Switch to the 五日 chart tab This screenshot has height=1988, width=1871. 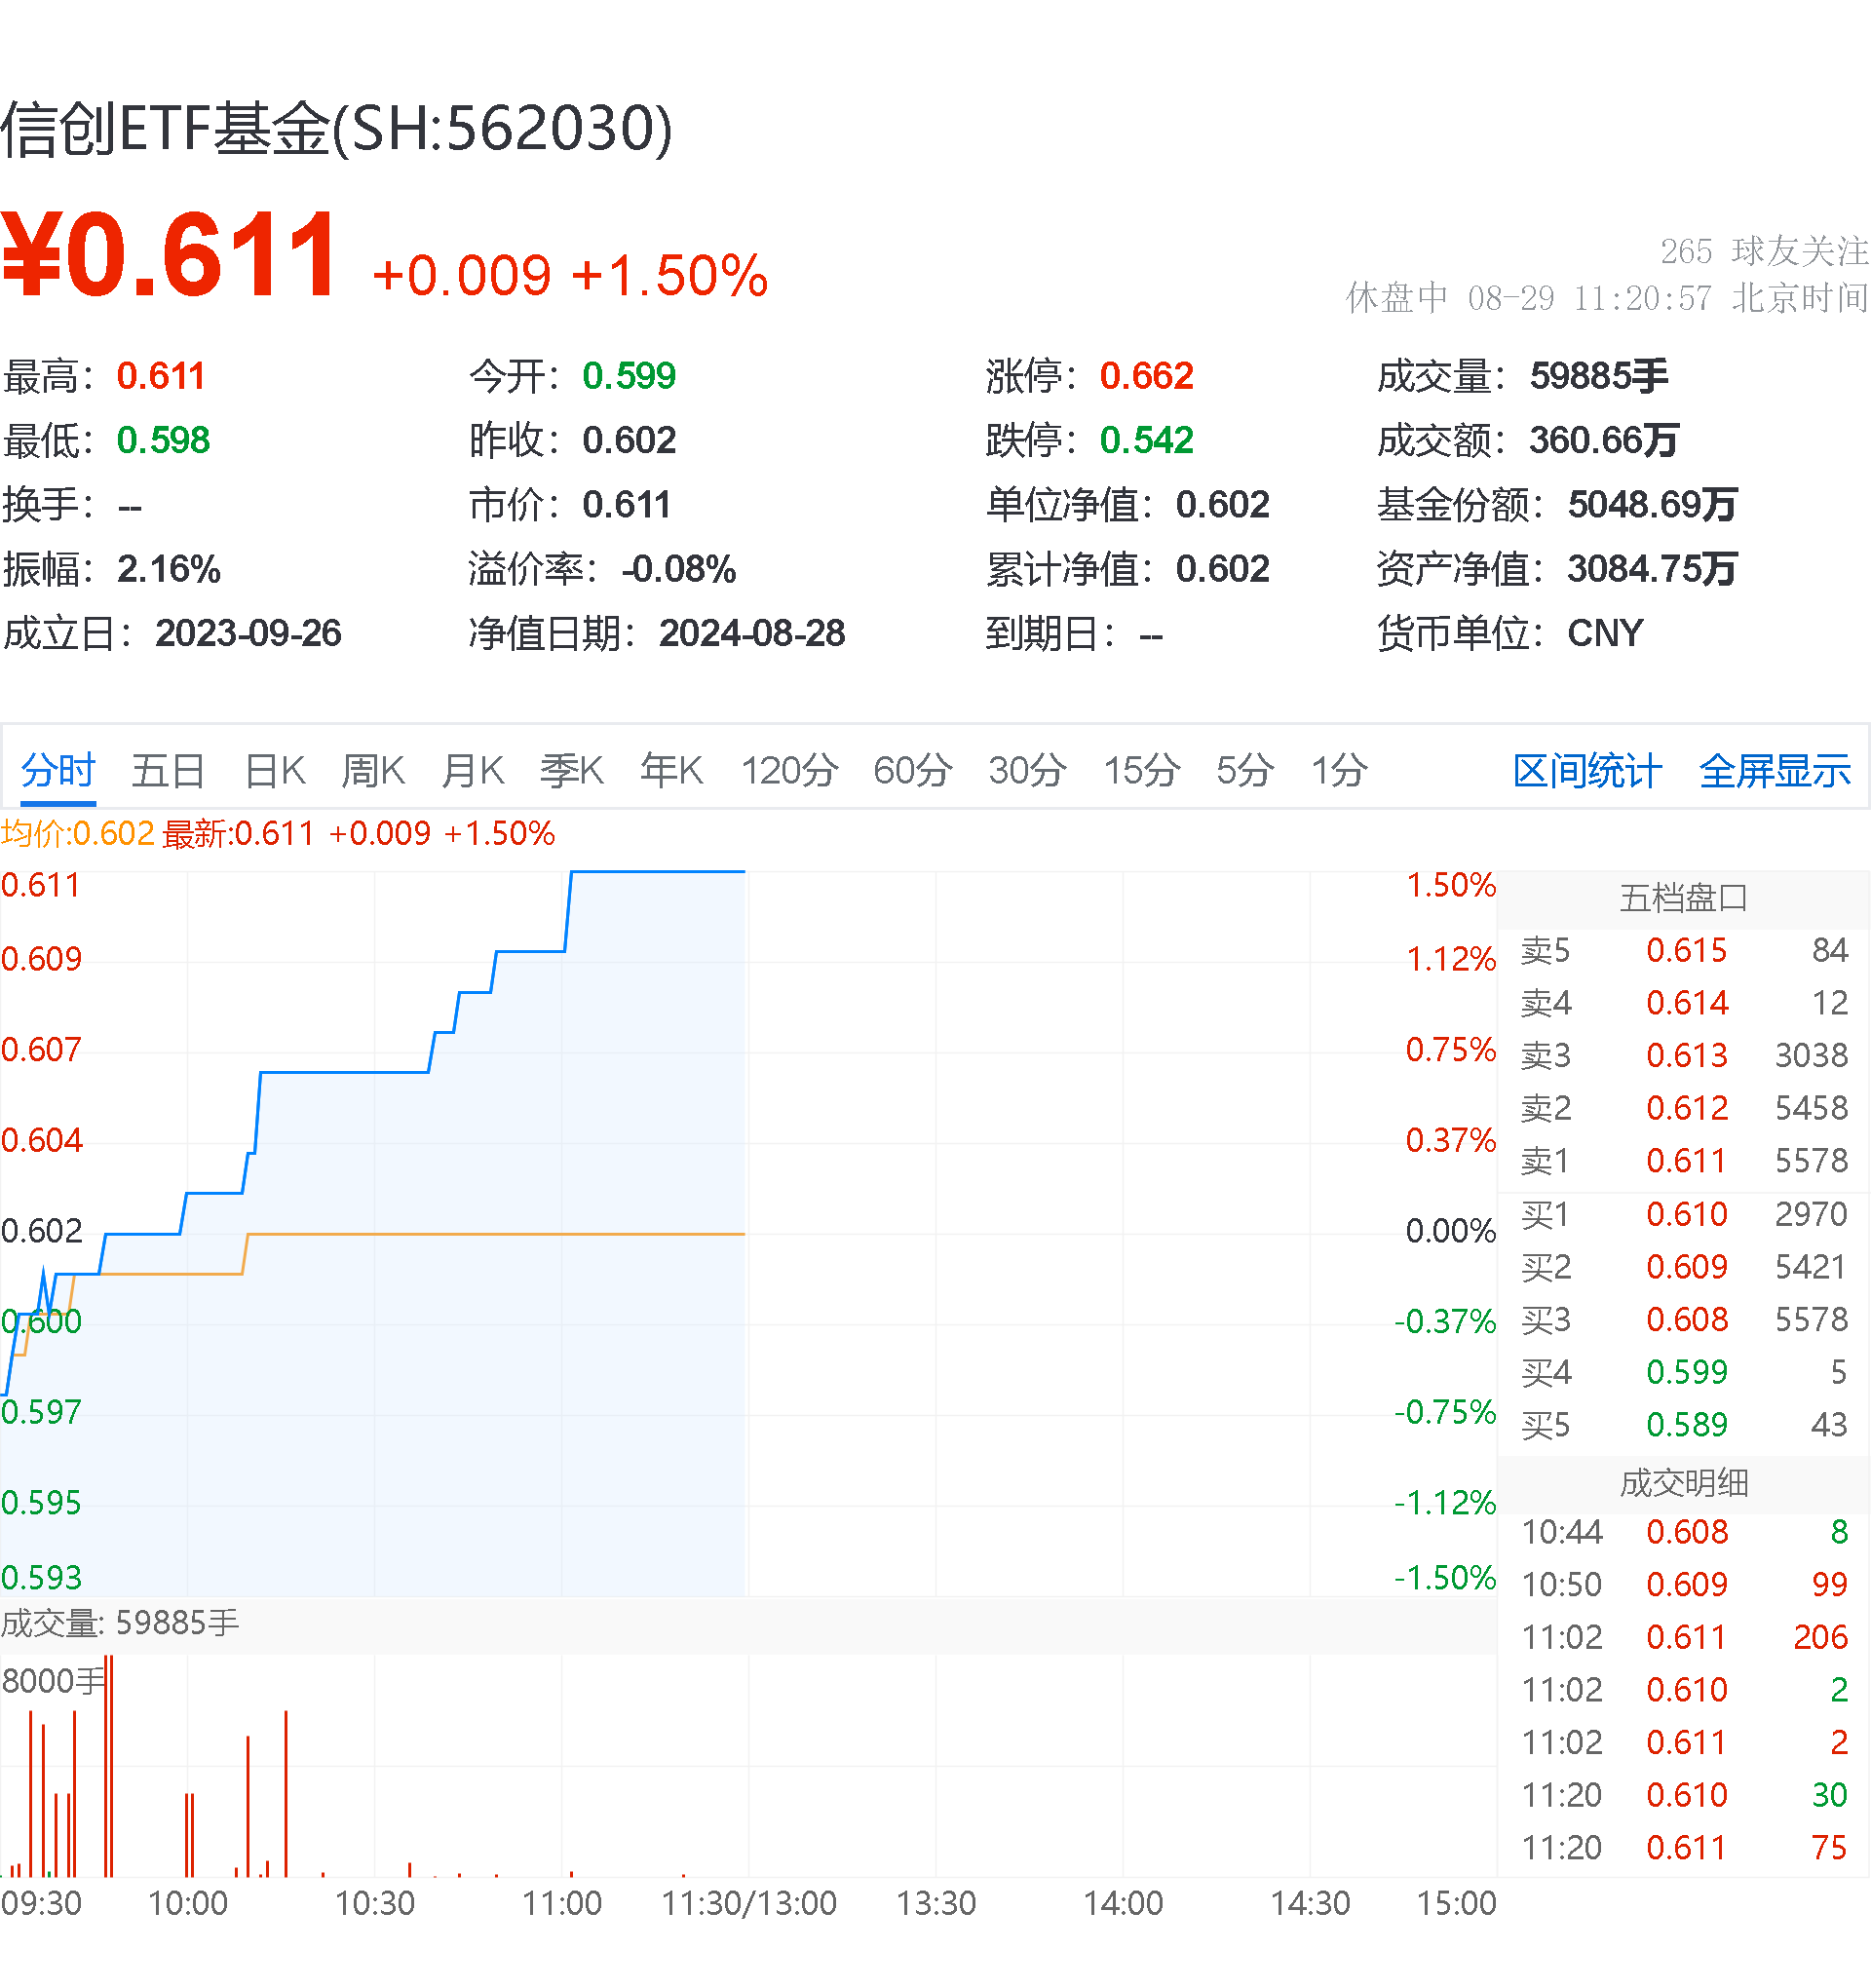(168, 771)
